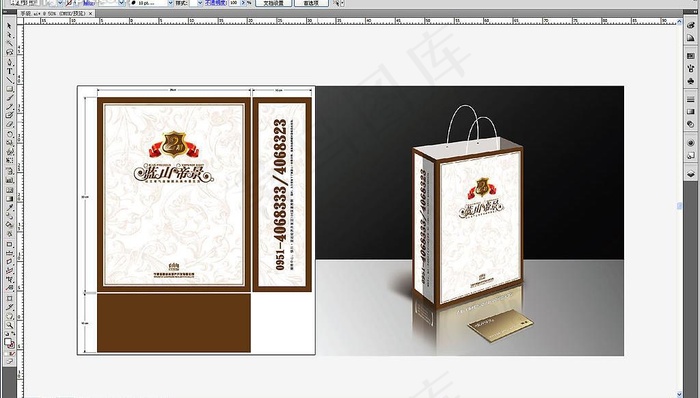
Task: Click the opacity value field 100
Action: click(234, 3)
